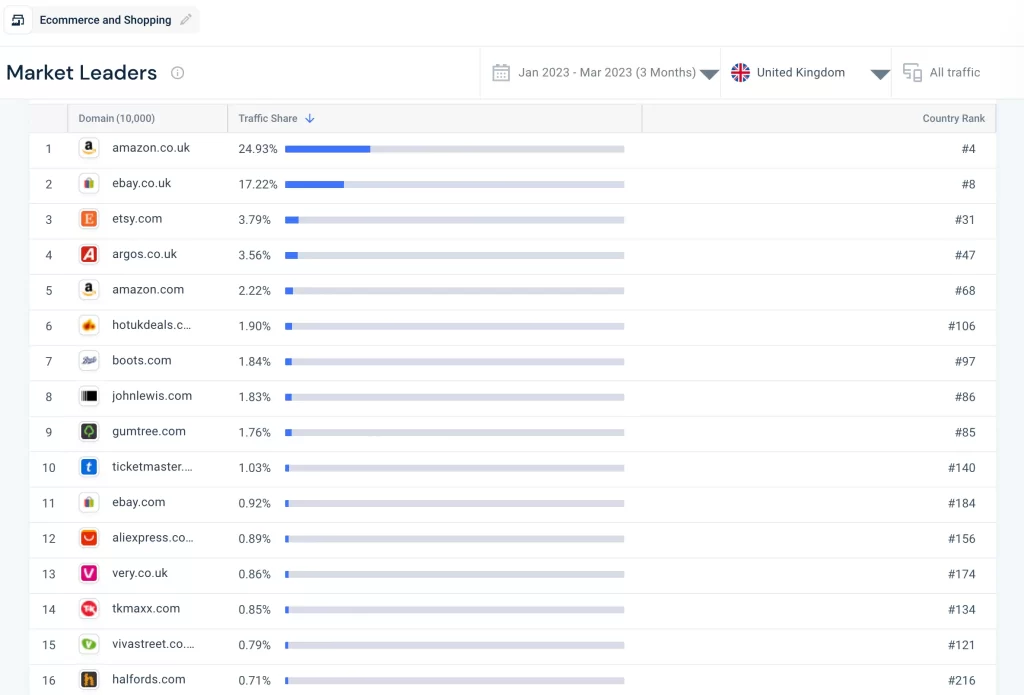The width and height of the screenshot is (1024, 695).
Task: Click country rank #8
Action: pyautogui.click(x=968, y=184)
